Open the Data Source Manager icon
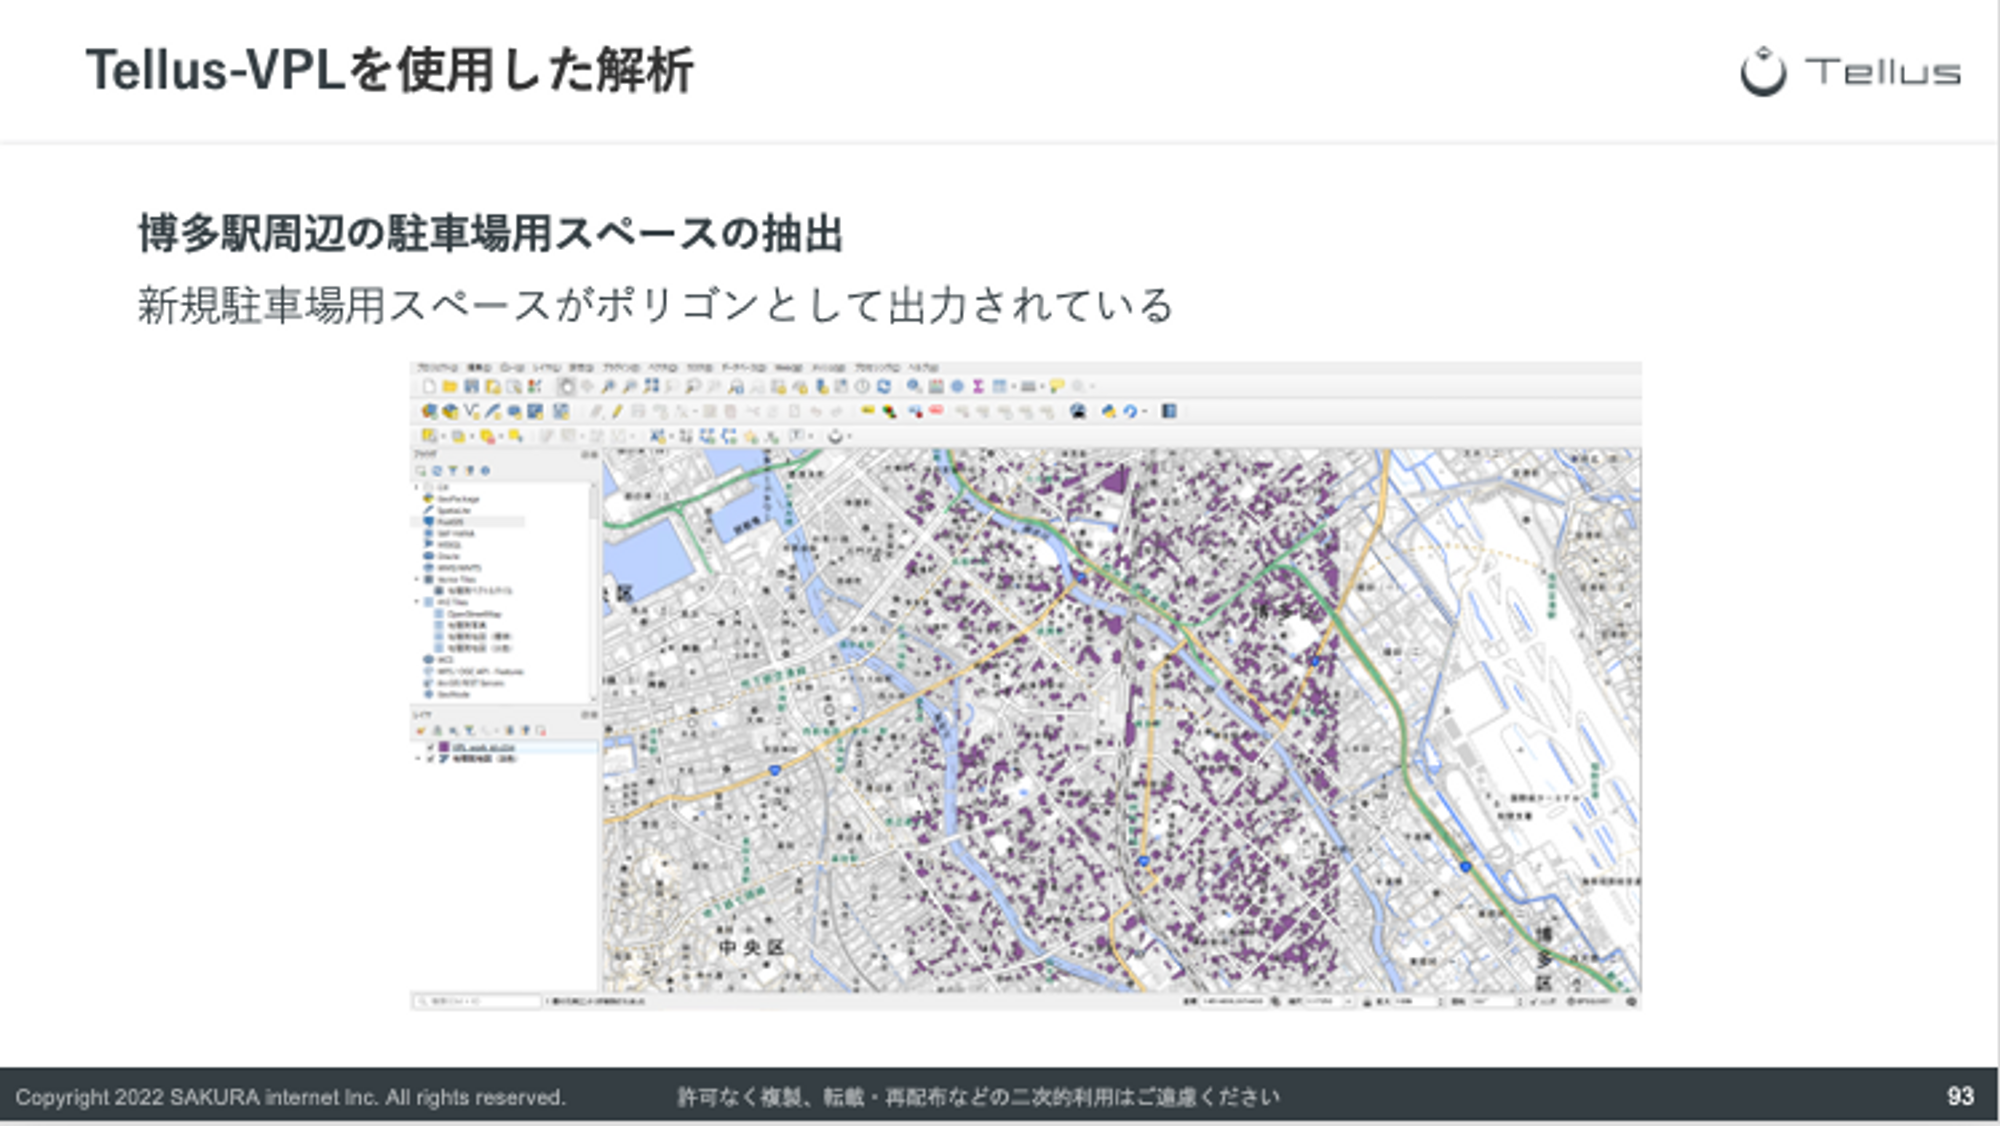This screenshot has width=2000, height=1126. pos(429,411)
